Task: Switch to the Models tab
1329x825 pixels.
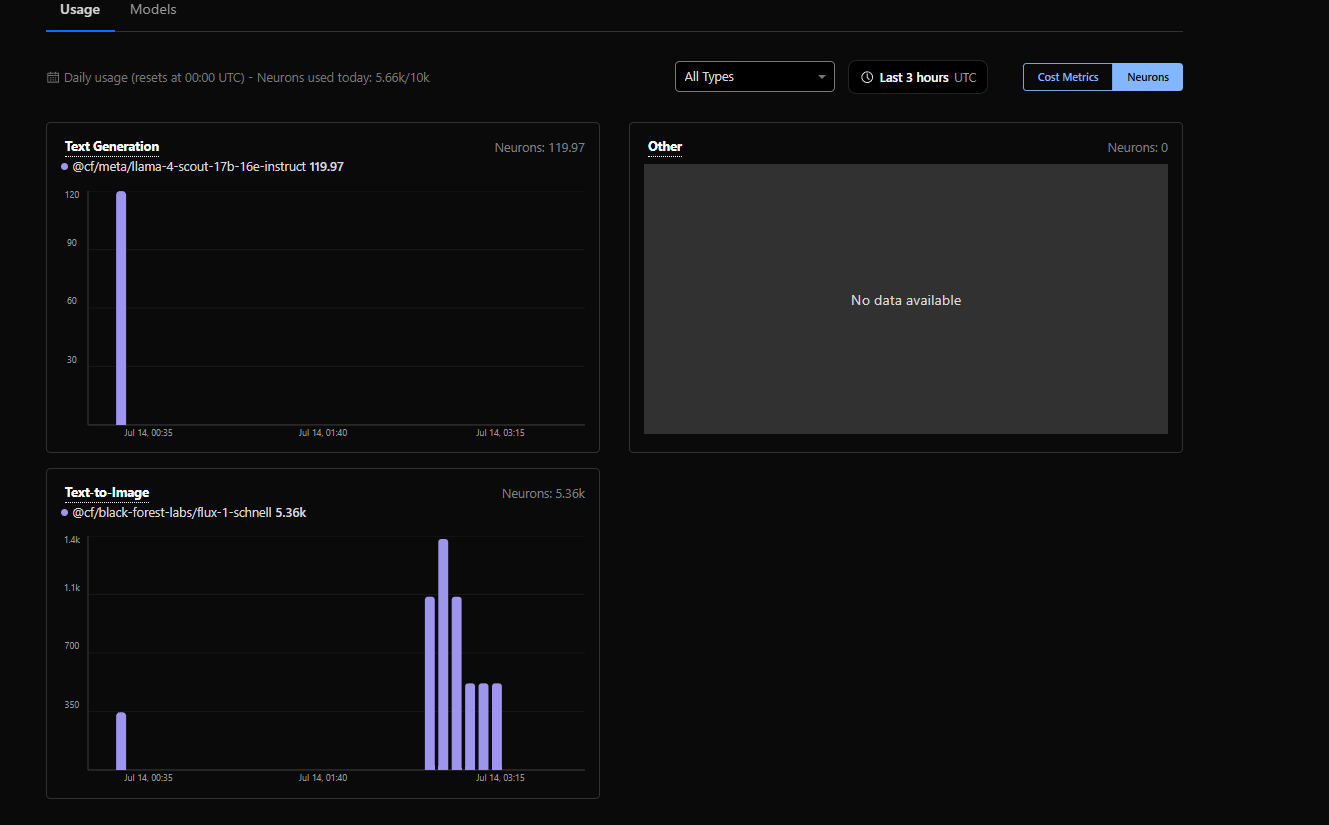Action: [x=153, y=10]
